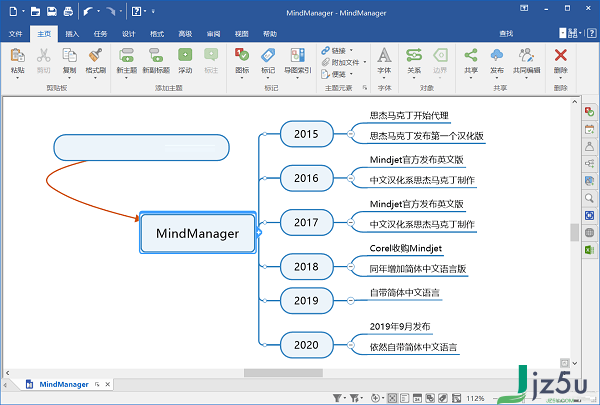Select subtopic 'Corel收购Mindjet'
This screenshot has height=405, width=600.
tap(406, 248)
